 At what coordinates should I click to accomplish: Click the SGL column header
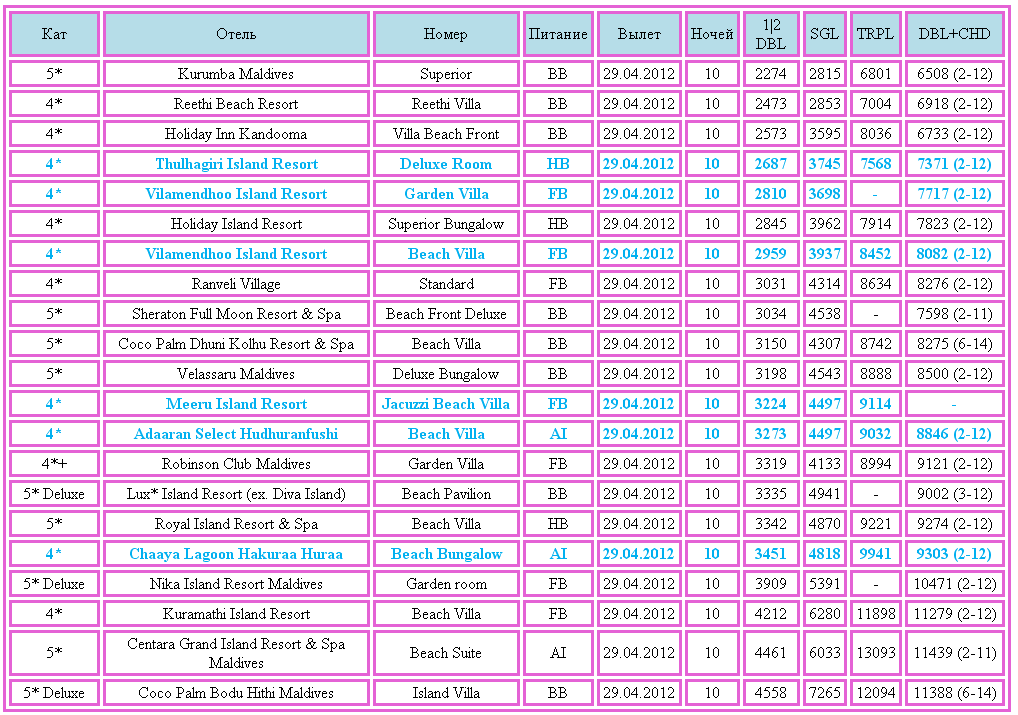824,34
